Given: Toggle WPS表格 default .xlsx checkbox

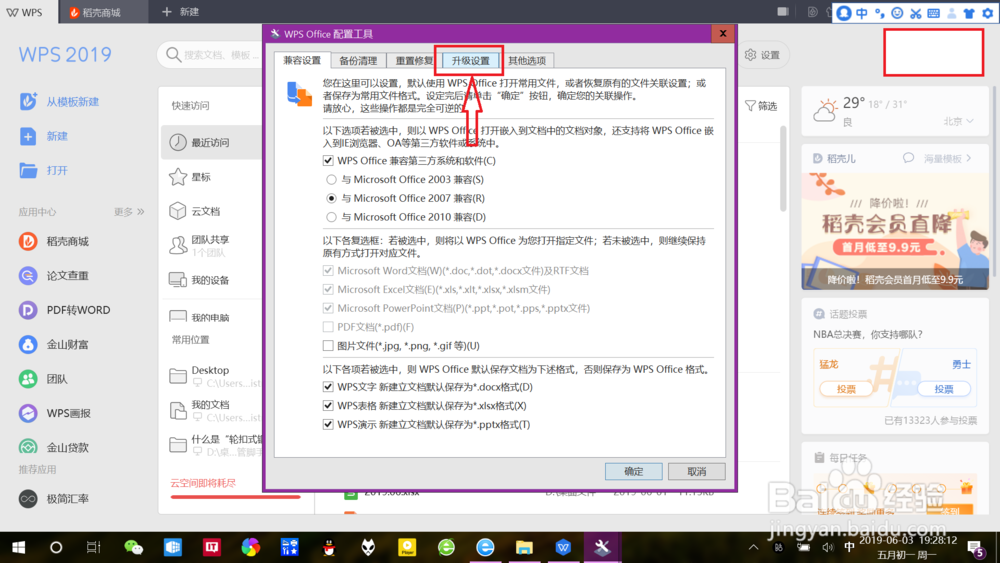Looking at the screenshot, I should click(x=328, y=406).
